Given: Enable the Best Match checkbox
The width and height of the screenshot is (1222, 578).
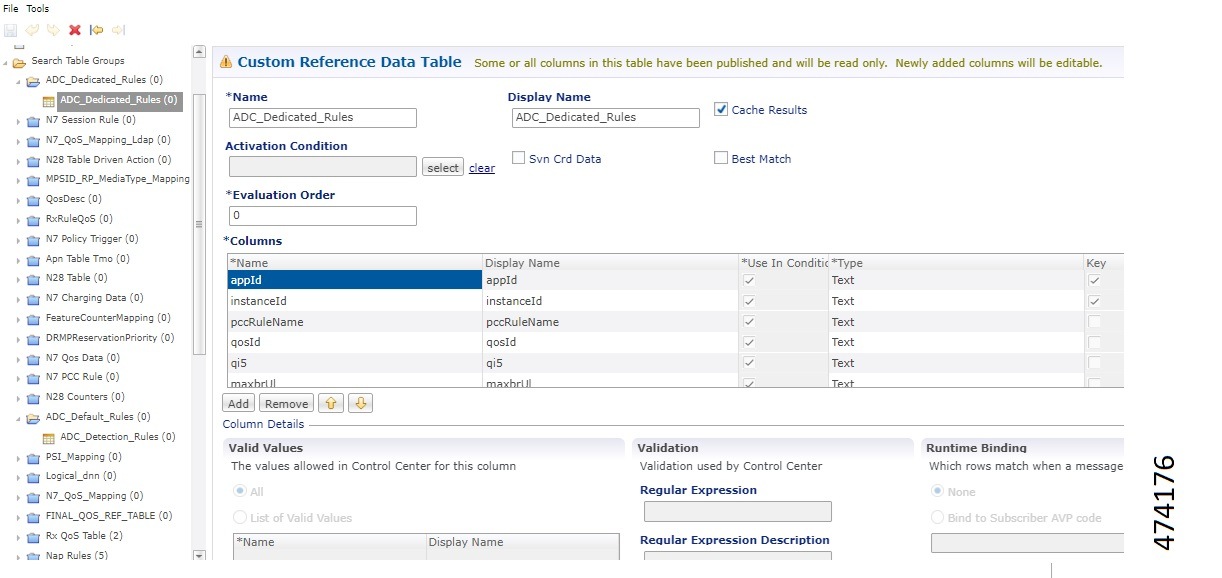Looking at the screenshot, I should [x=721, y=158].
